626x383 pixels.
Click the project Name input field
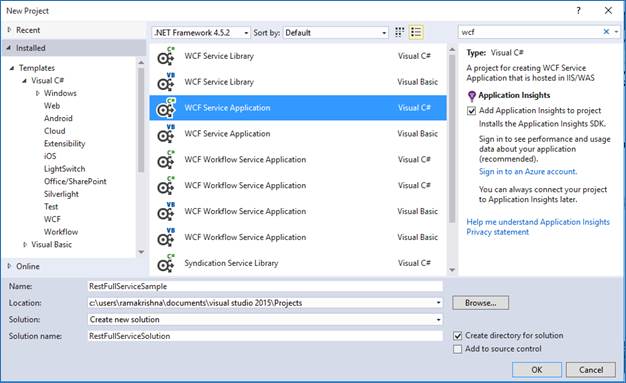coord(265,286)
